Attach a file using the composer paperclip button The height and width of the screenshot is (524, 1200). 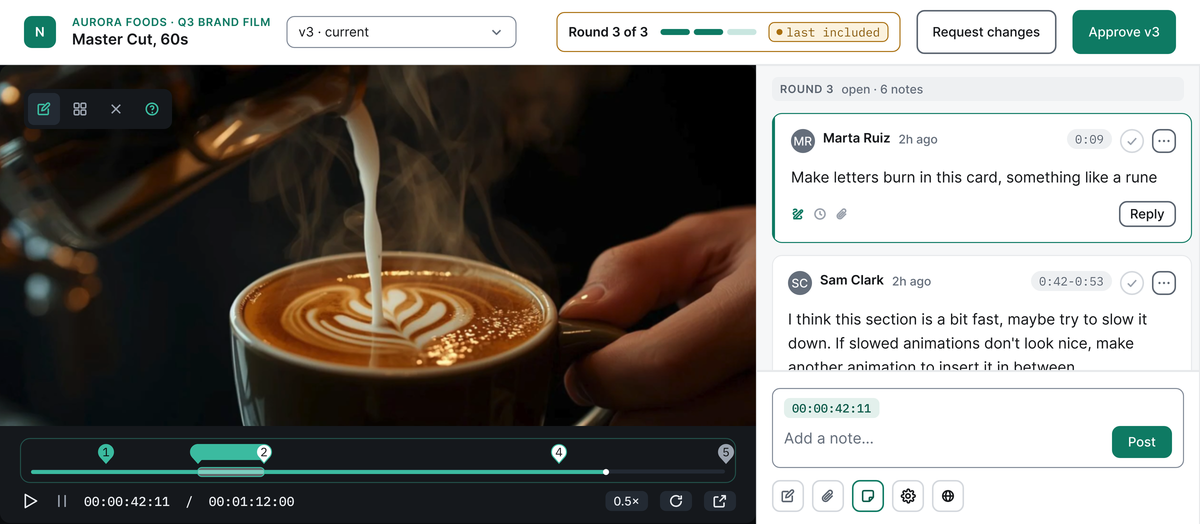pyautogui.click(x=828, y=496)
